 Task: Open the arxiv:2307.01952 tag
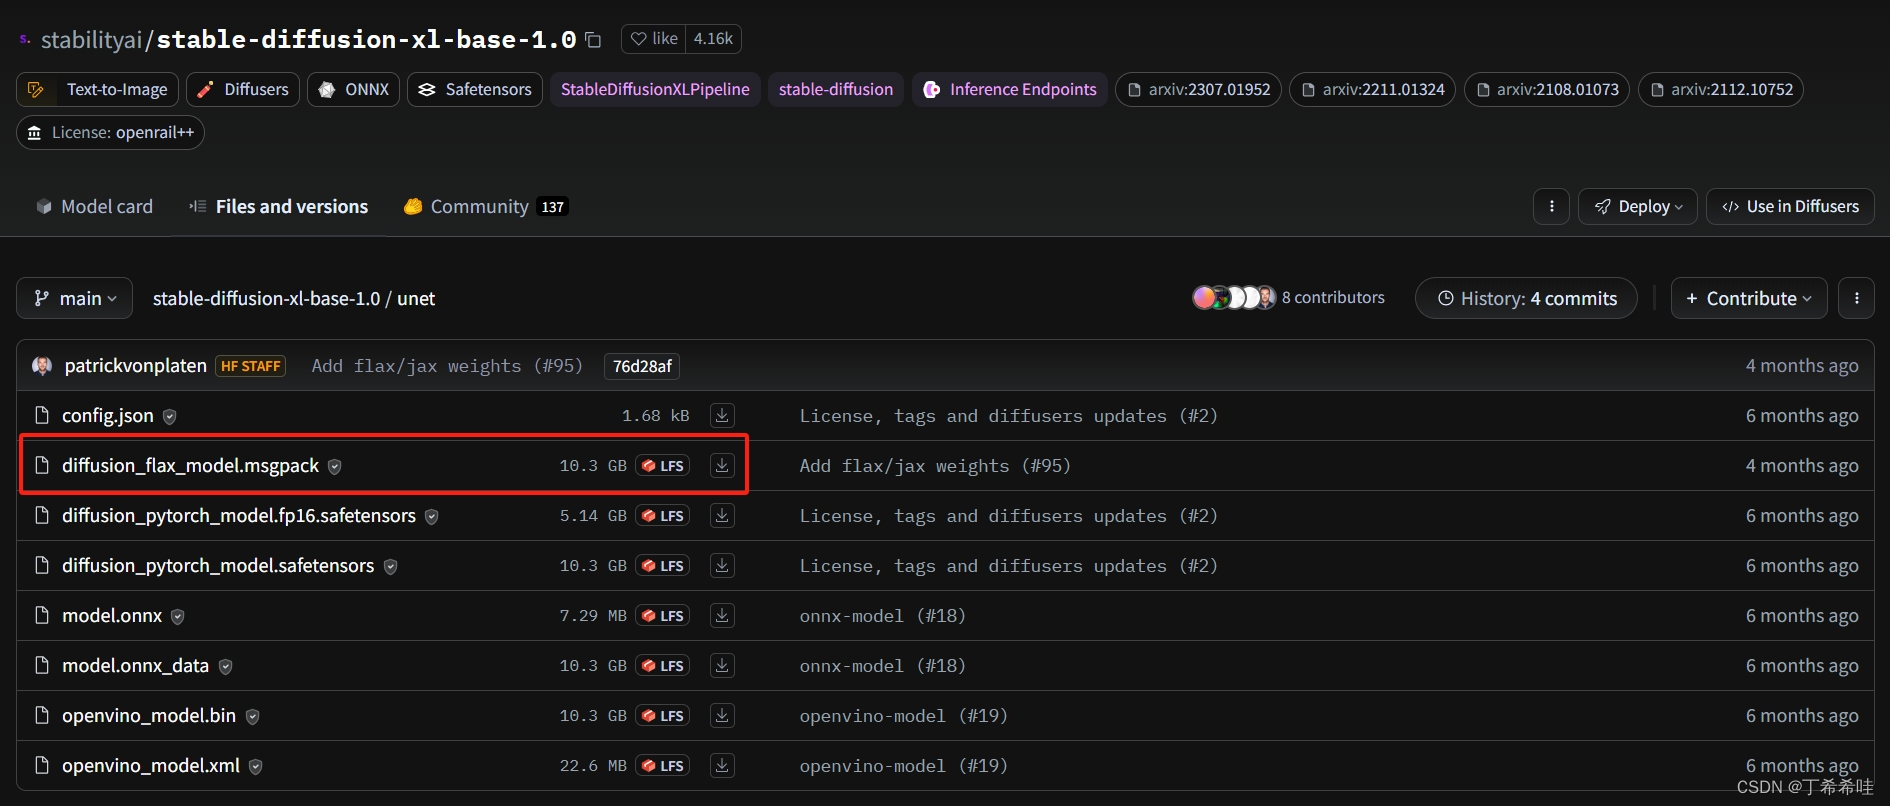point(1198,89)
